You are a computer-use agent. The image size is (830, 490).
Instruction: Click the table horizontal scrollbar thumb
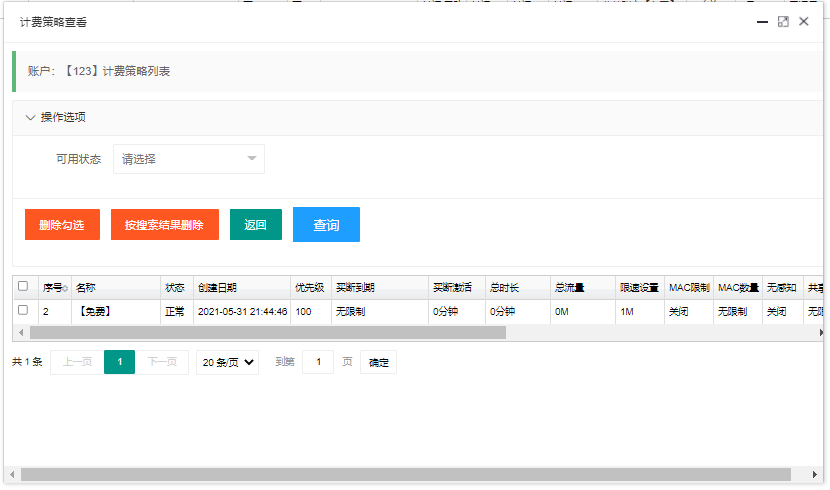tap(268, 333)
